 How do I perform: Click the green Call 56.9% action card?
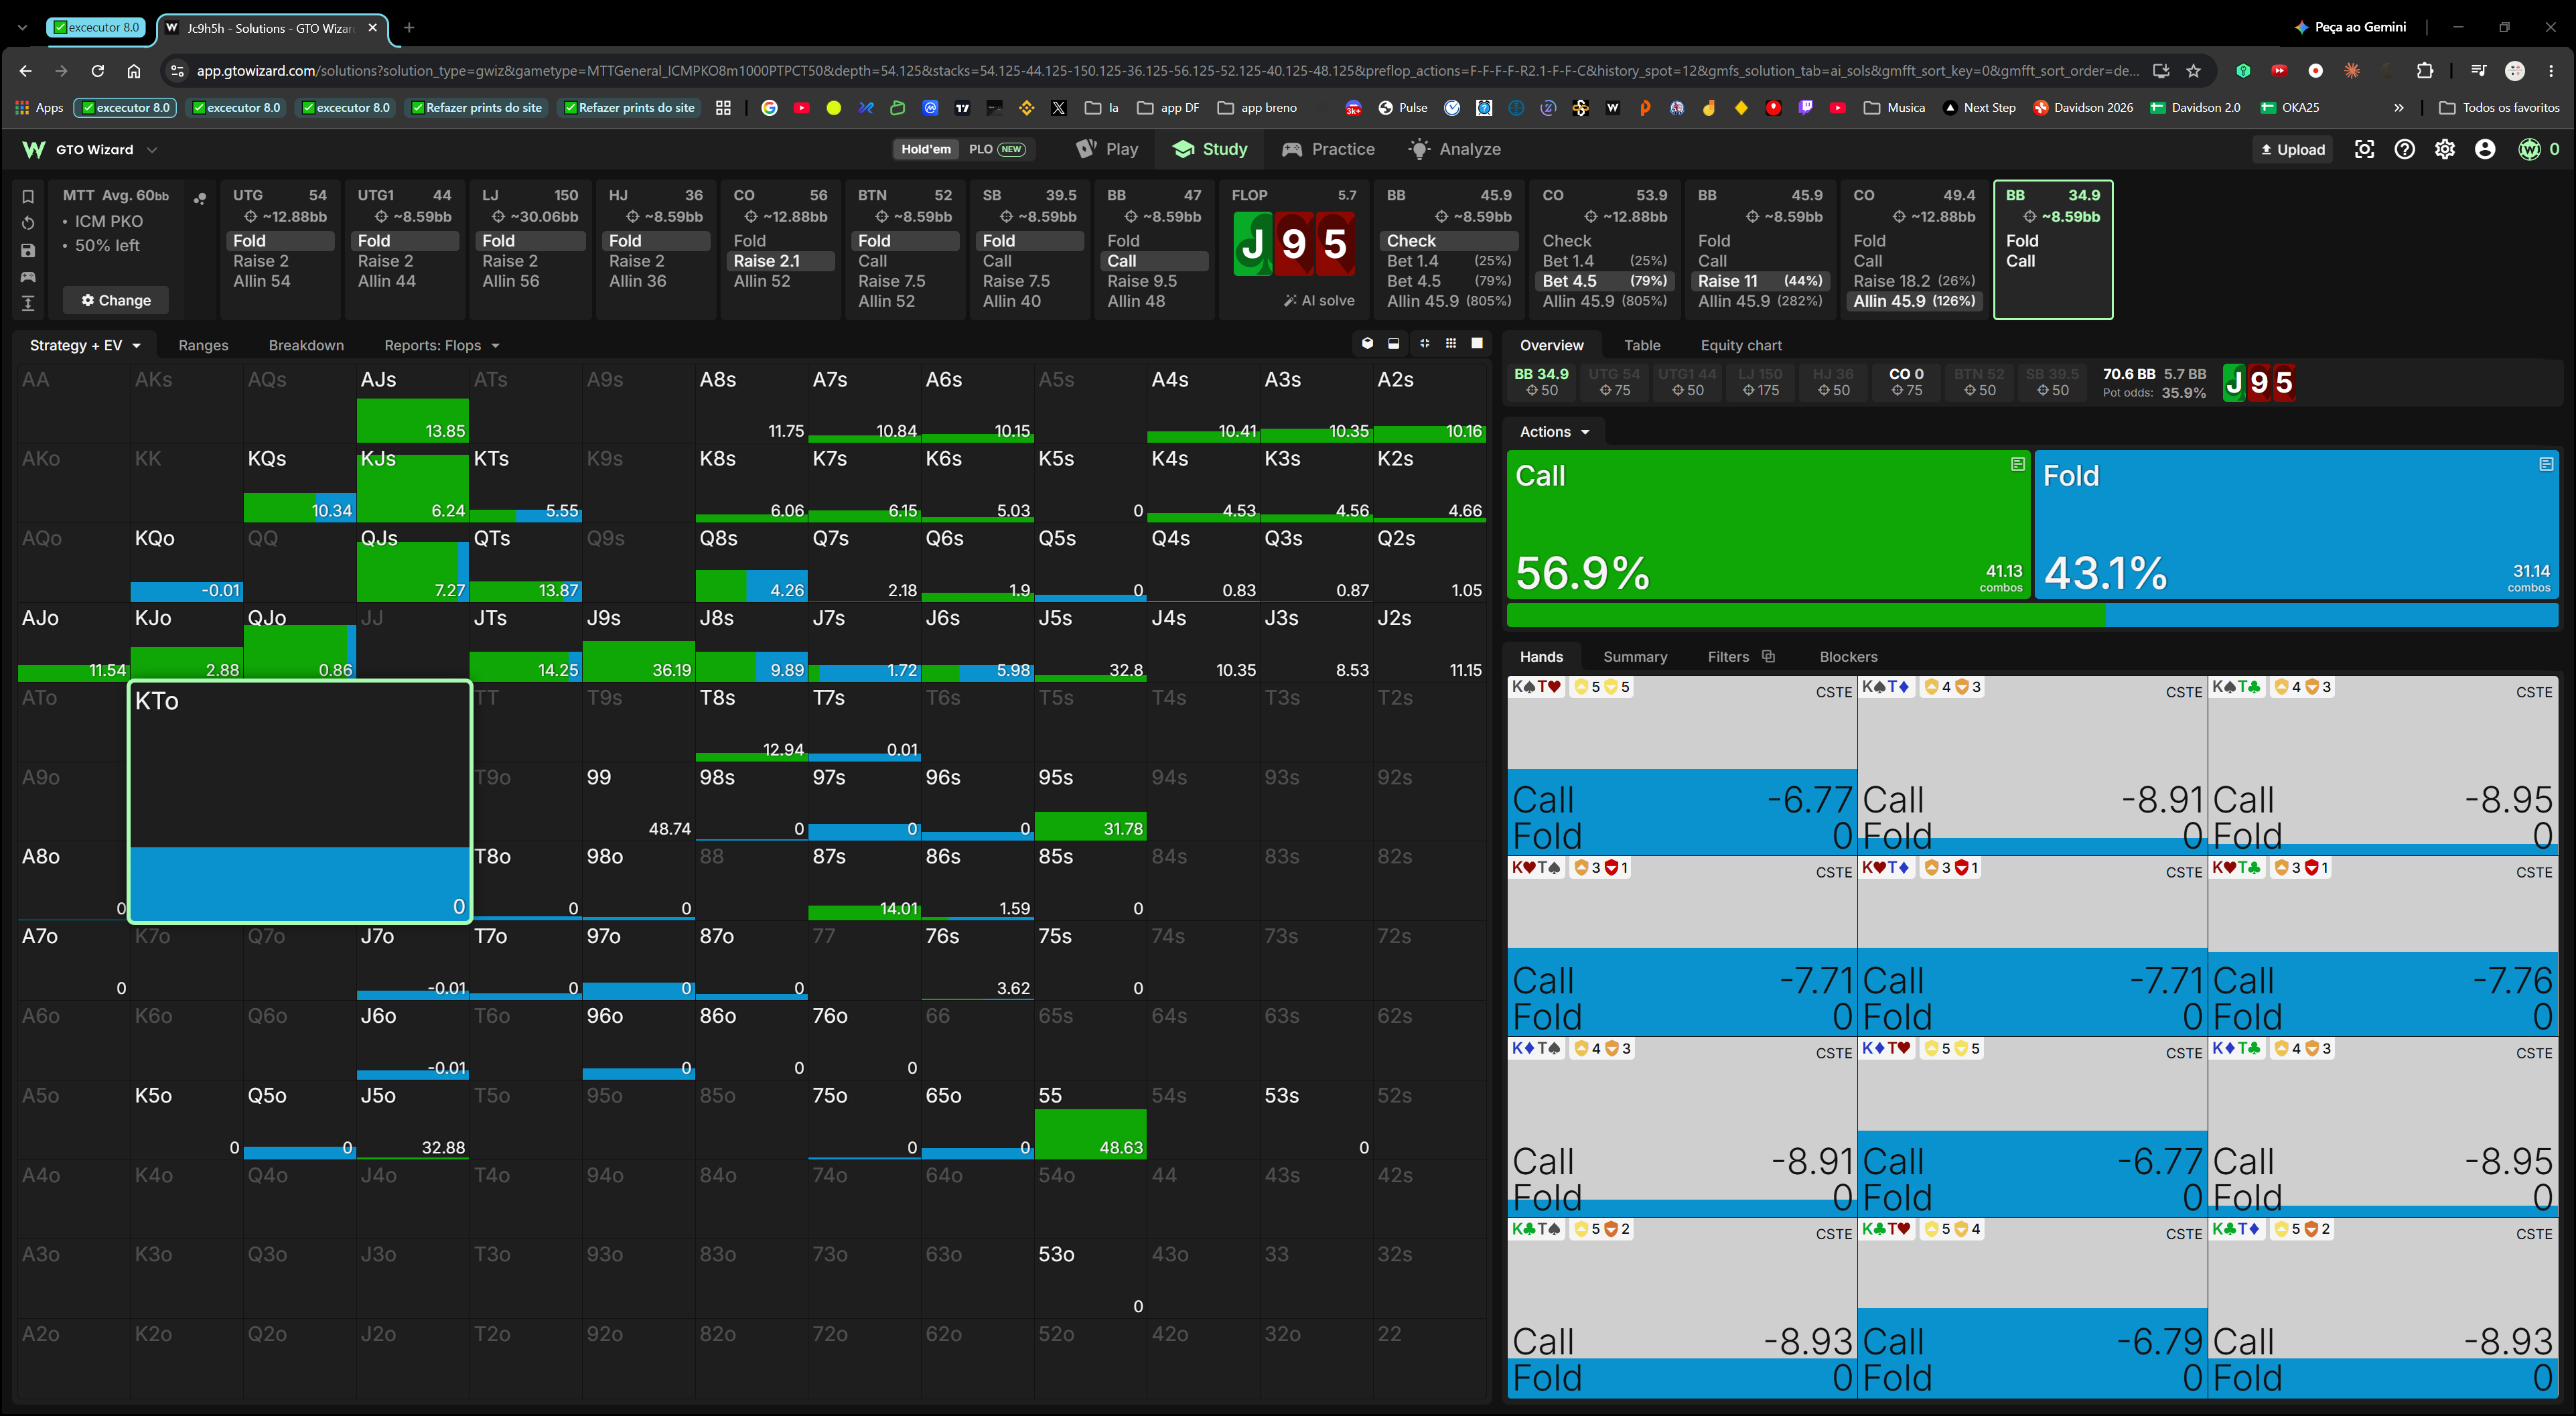pos(1768,525)
